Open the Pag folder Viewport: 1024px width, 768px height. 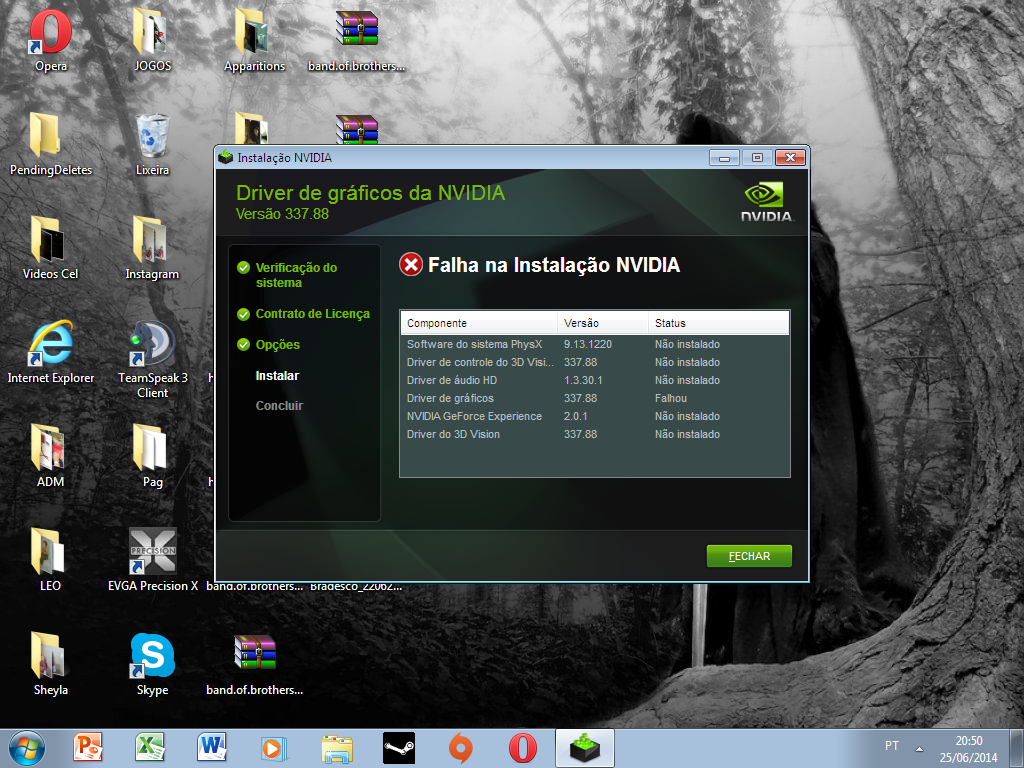click(152, 456)
